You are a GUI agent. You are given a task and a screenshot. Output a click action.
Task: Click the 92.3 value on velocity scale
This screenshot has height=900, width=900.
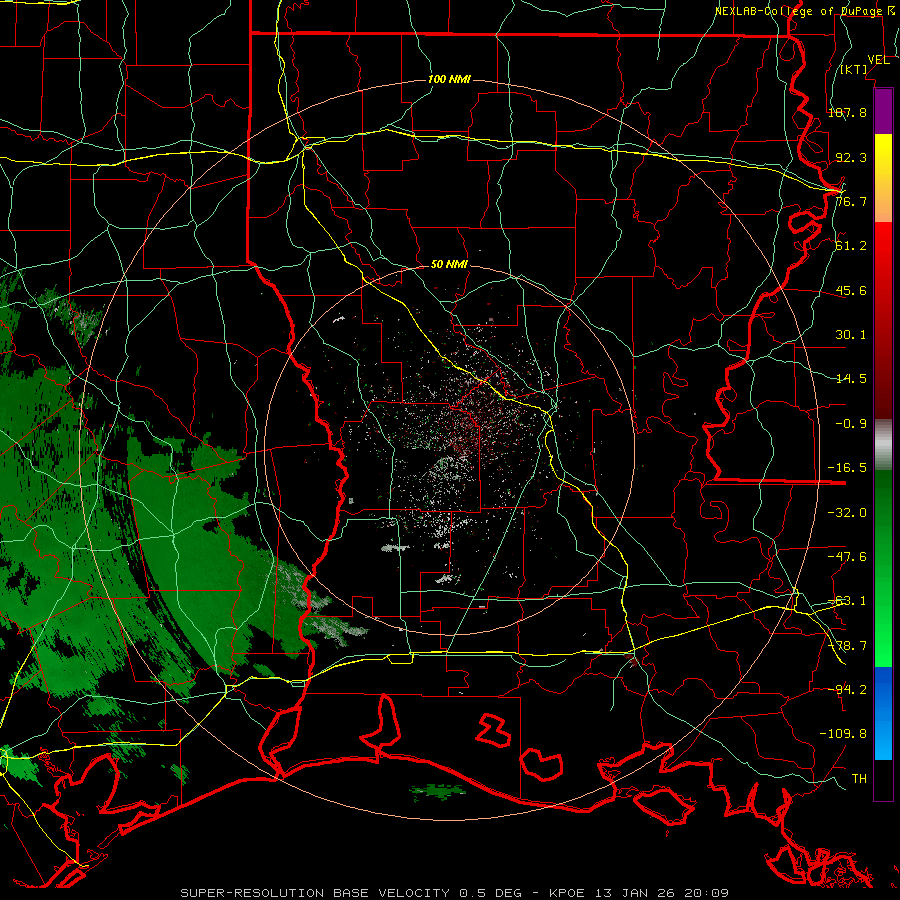[851, 157]
